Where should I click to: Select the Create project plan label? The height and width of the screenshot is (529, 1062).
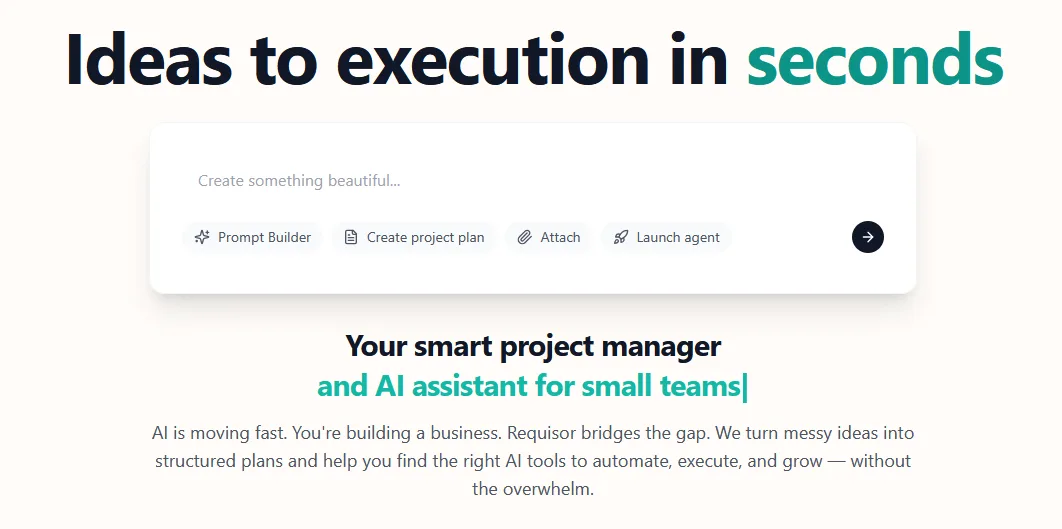click(425, 237)
